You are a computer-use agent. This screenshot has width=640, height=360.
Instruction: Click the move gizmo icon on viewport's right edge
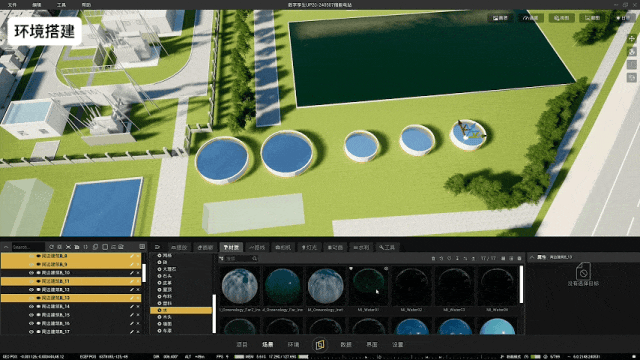click(x=632, y=39)
